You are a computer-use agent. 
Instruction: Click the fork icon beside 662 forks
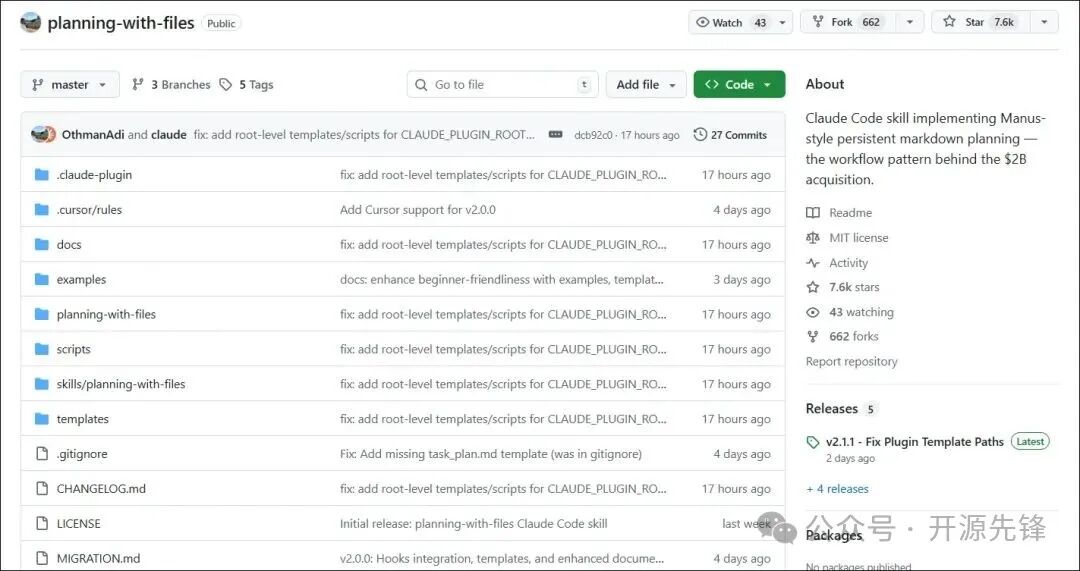coord(813,337)
